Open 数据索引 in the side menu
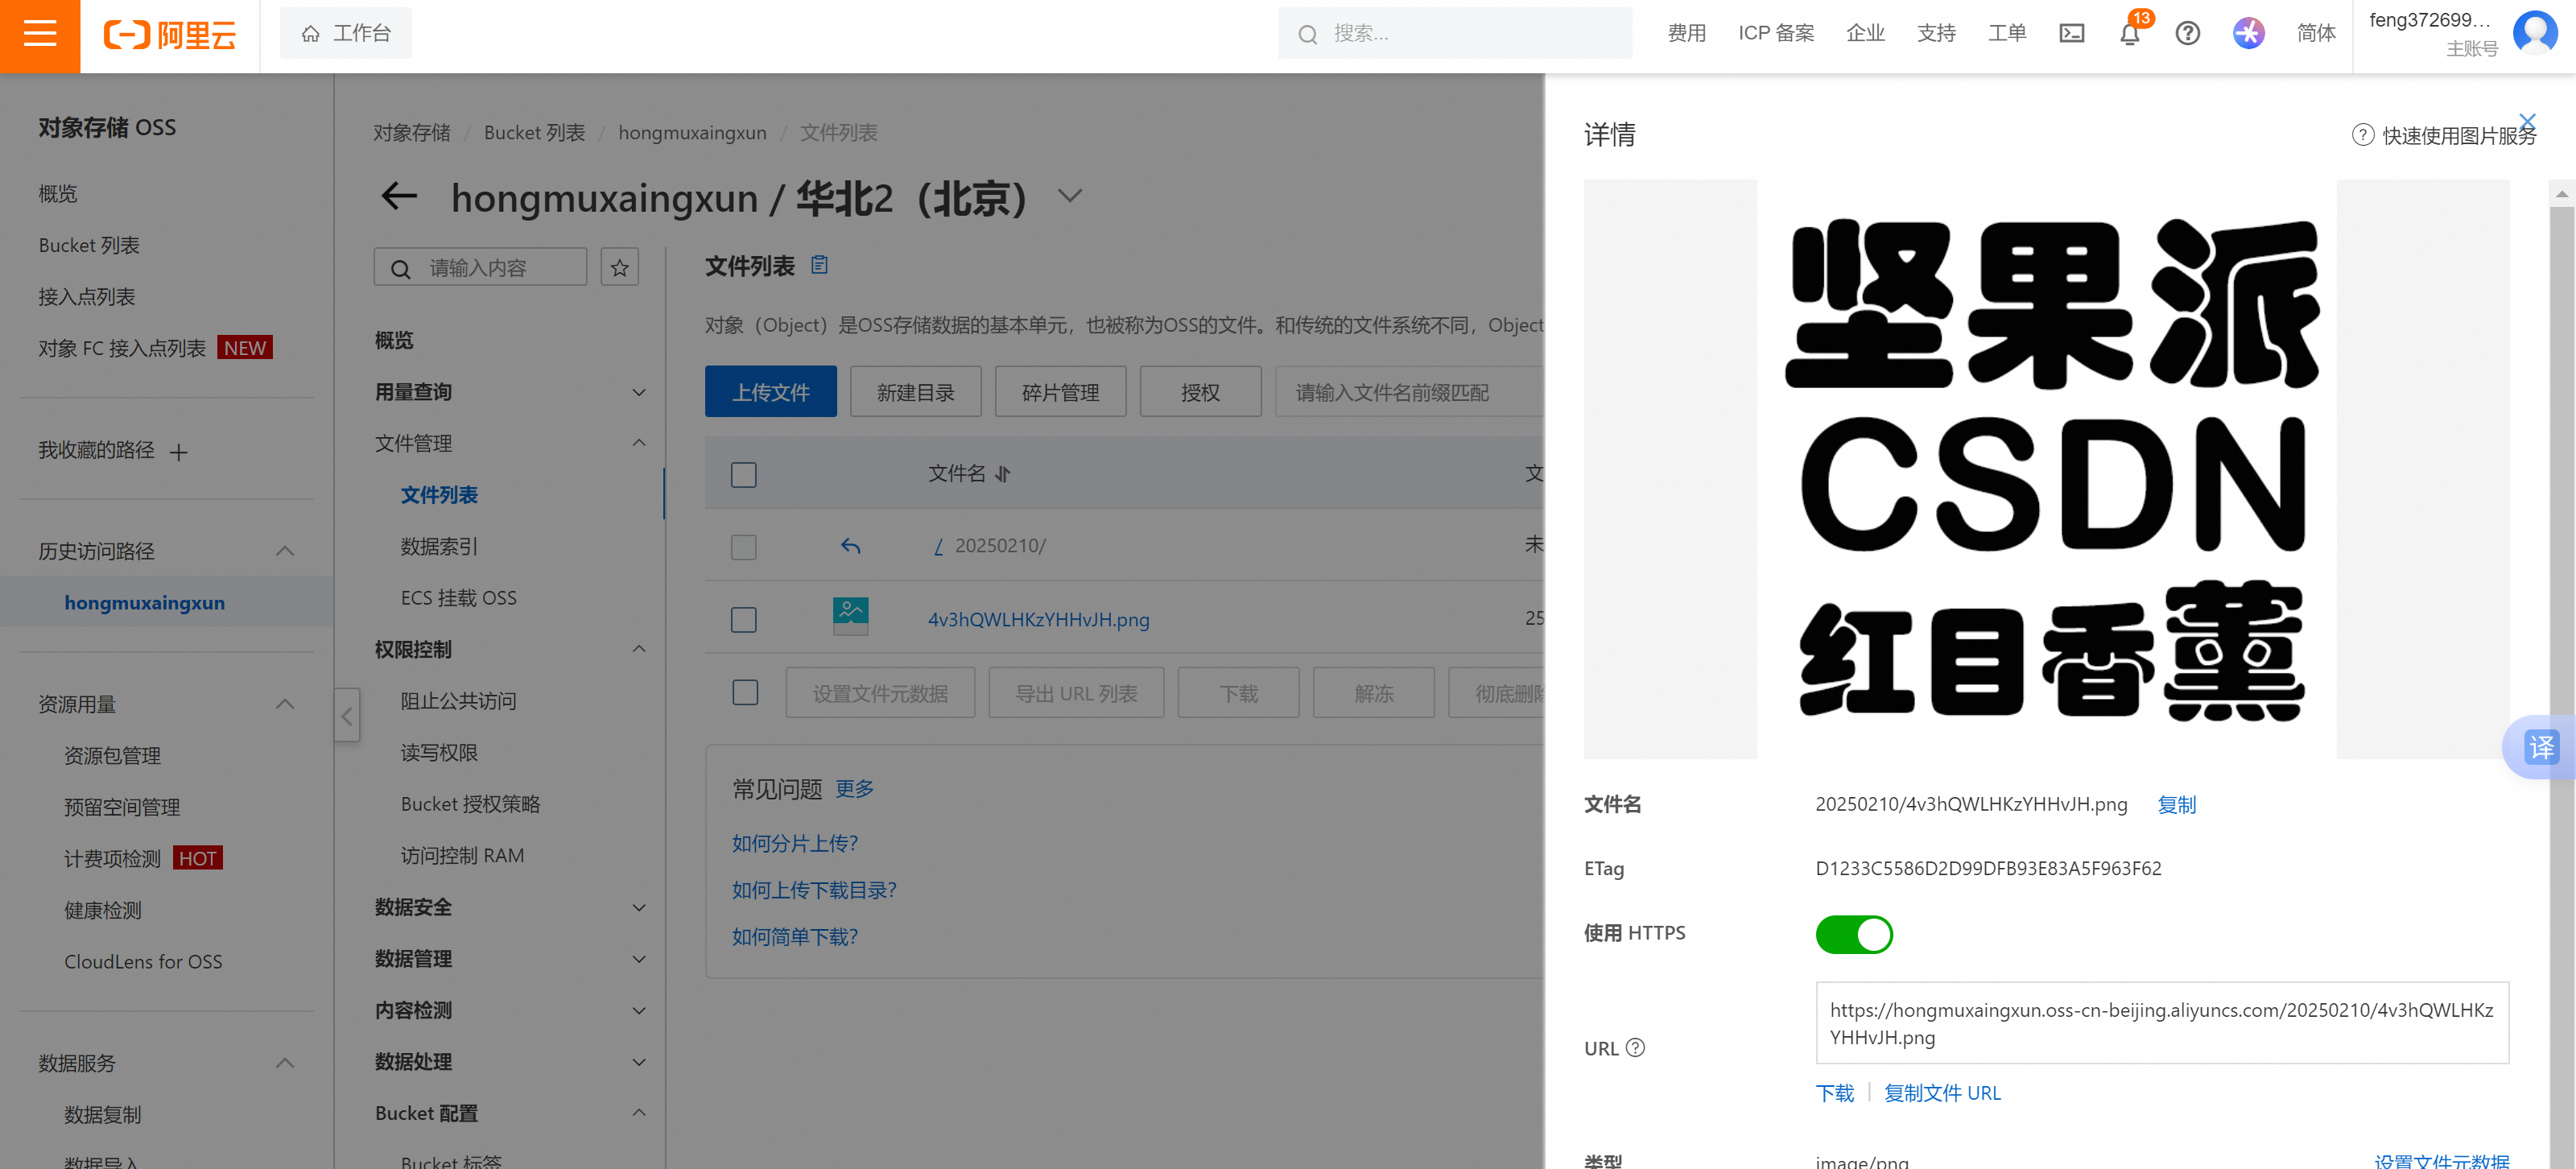Viewport: 2576px width, 1169px height. pos(439,546)
